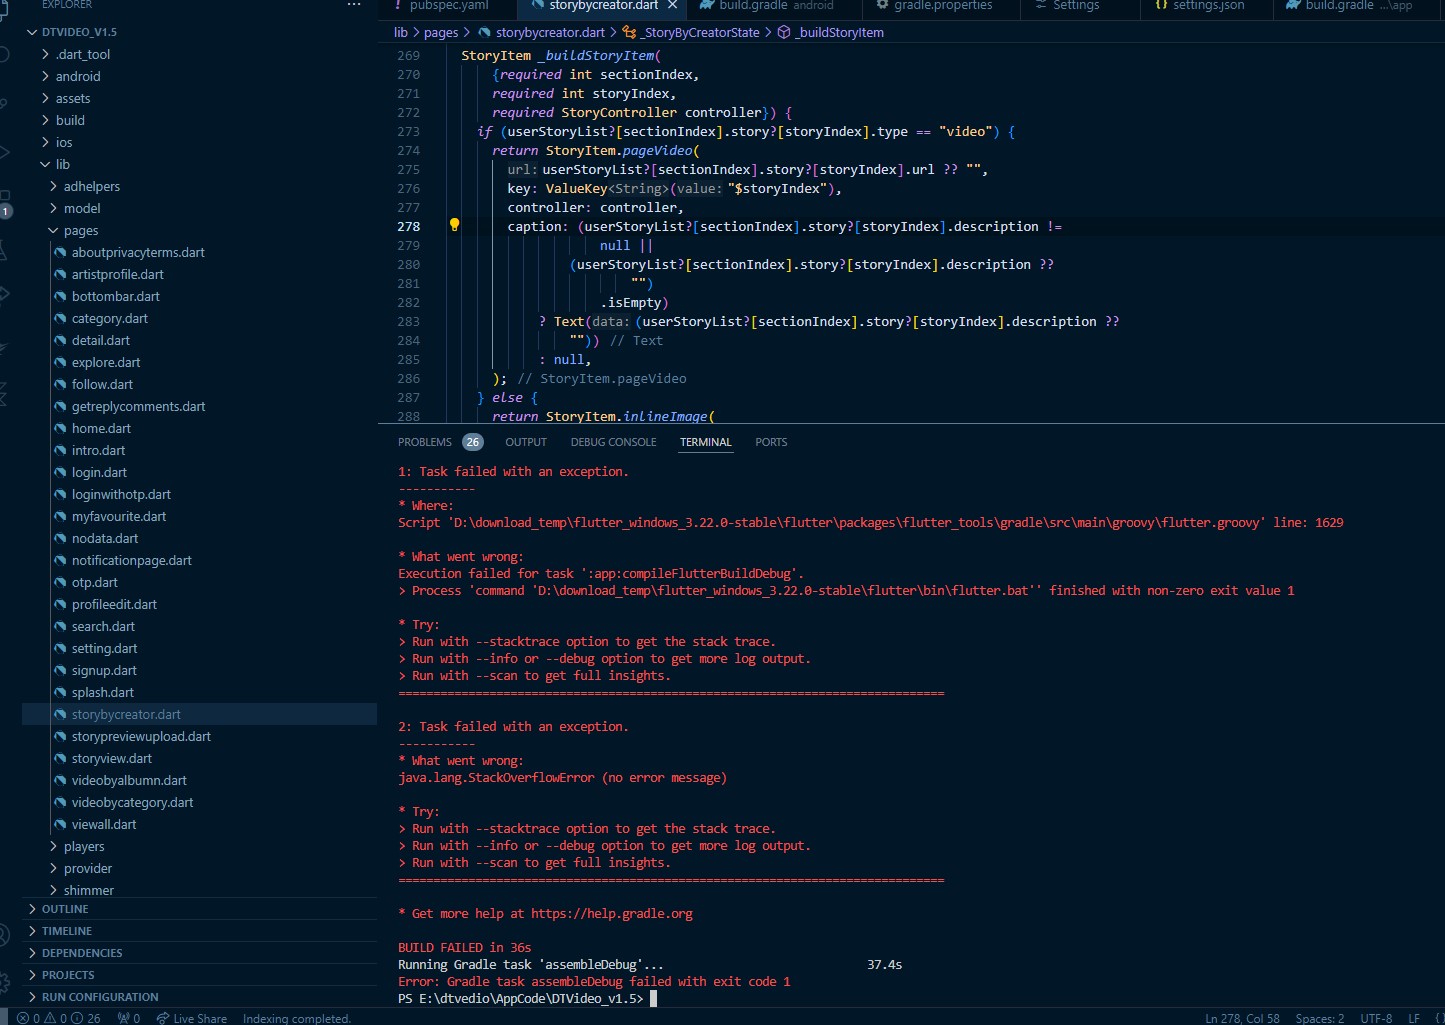This screenshot has width=1445, height=1025.
Task: Change the UTF-8 encoding indicator
Action: tap(1376, 1018)
